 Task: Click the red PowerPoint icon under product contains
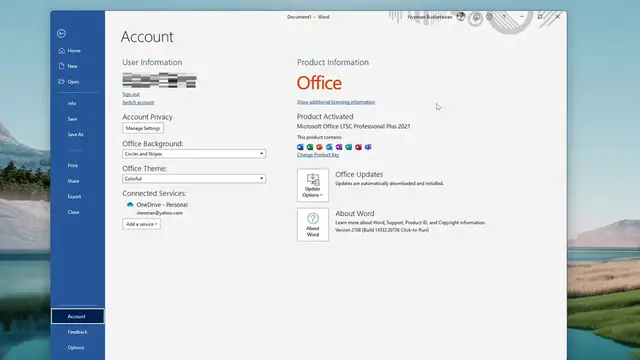(x=320, y=147)
